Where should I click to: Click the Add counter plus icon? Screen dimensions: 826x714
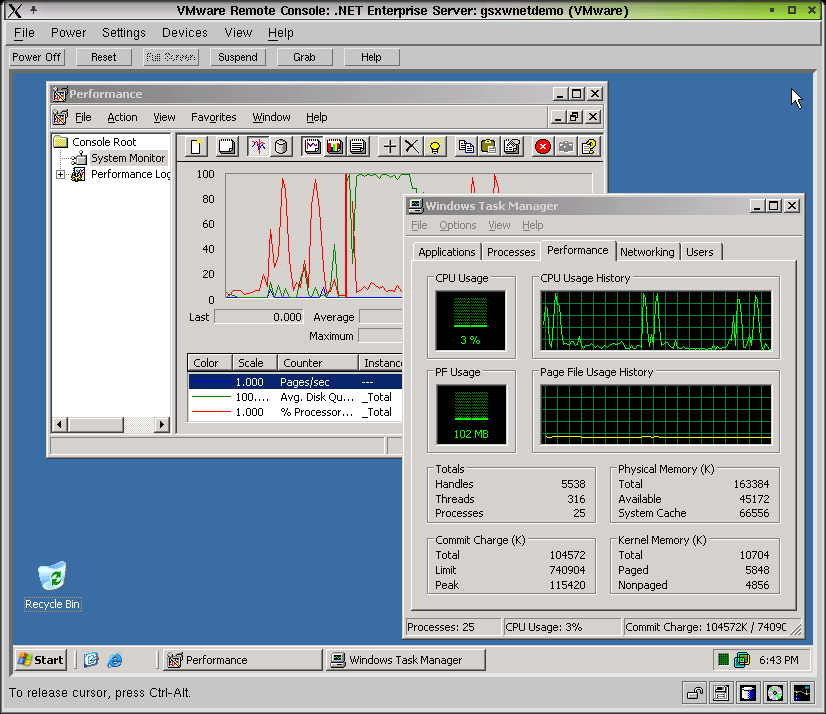click(x=389, y=146)
